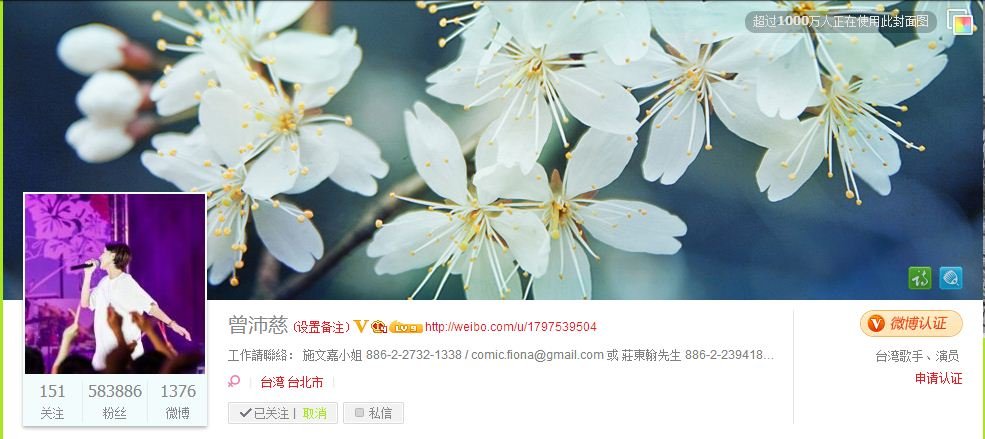Screen dimensions: 985x439
Task: Click the gold V verification icon
Action: 361,326
